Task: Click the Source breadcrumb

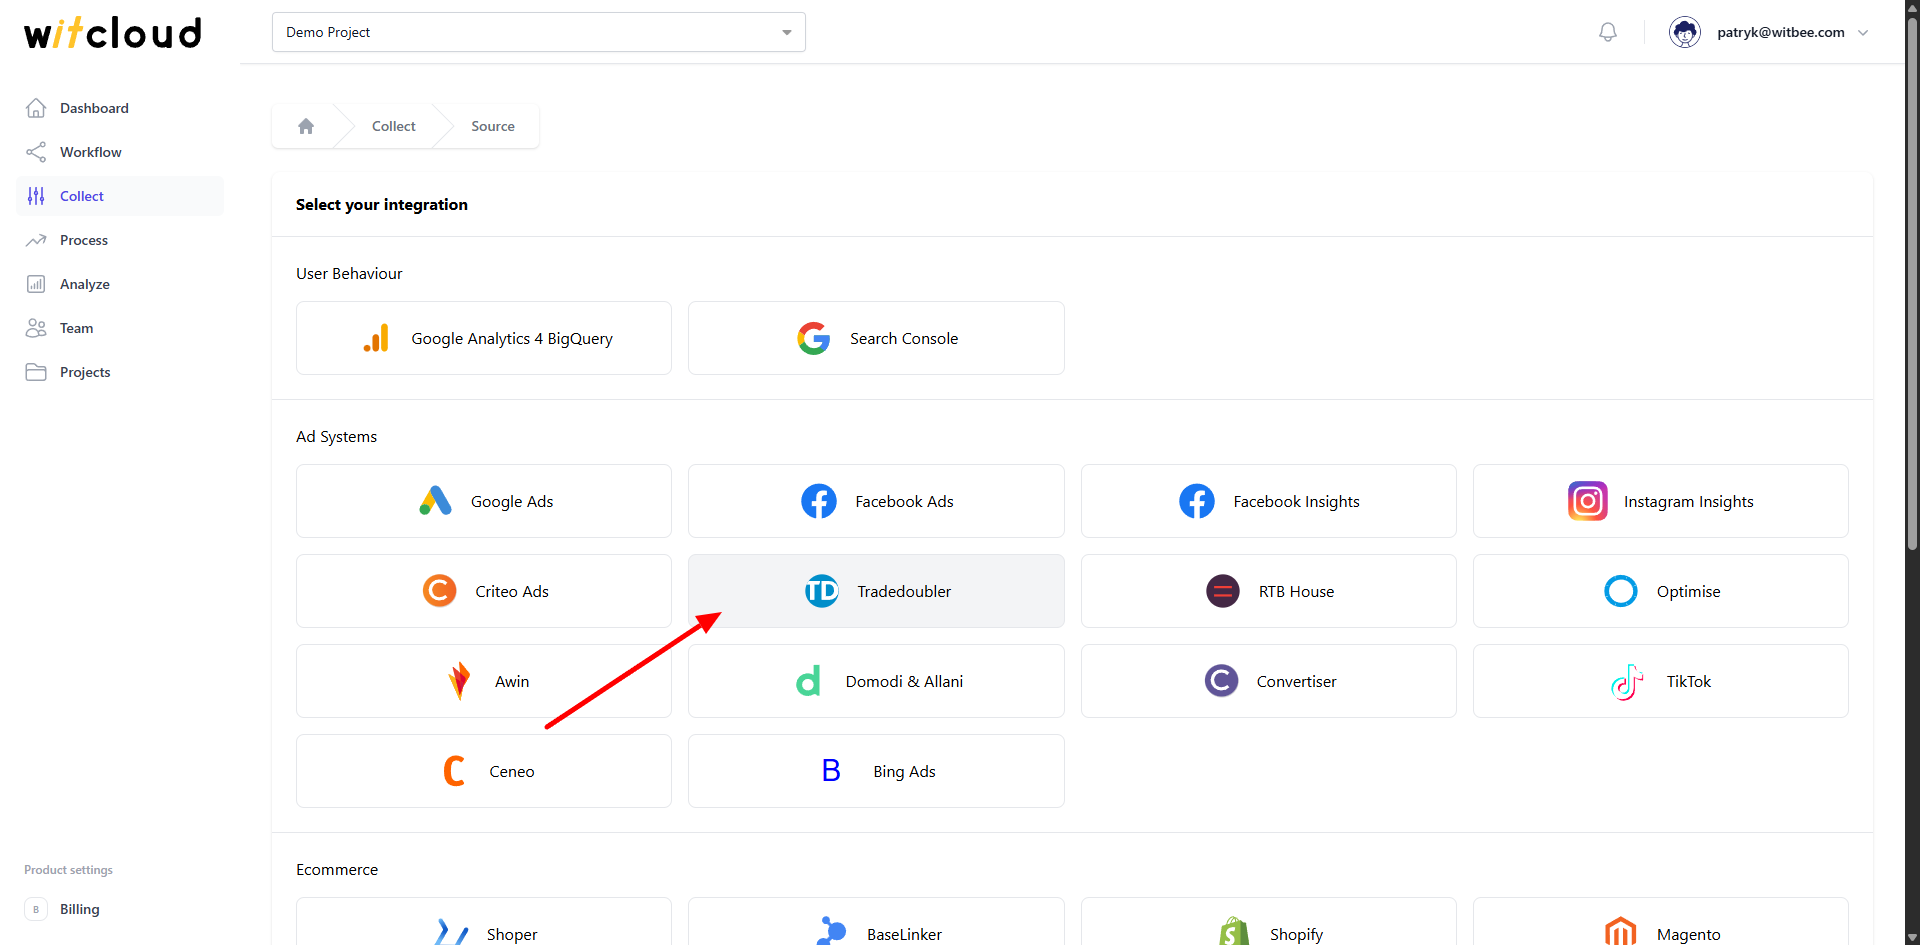Action: (x=493, y=126)
